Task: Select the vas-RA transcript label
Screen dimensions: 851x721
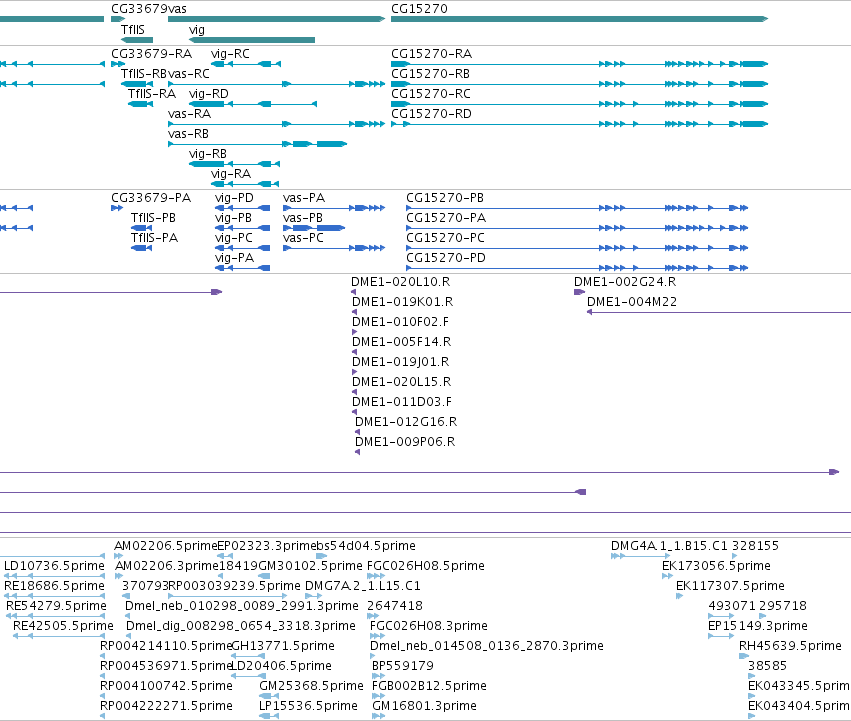Action: (x=189, y=114)
